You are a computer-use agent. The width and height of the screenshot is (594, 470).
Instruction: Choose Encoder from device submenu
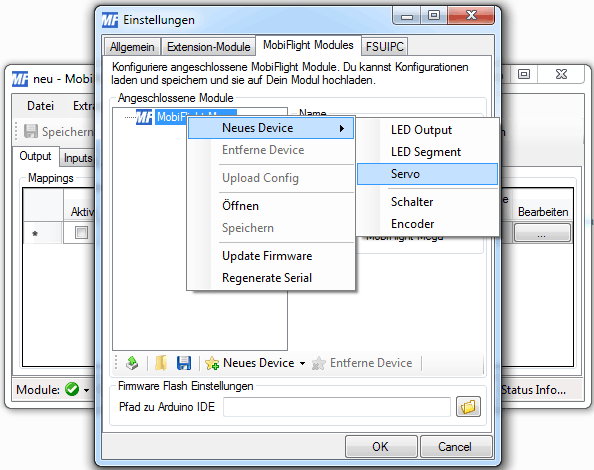427,224
